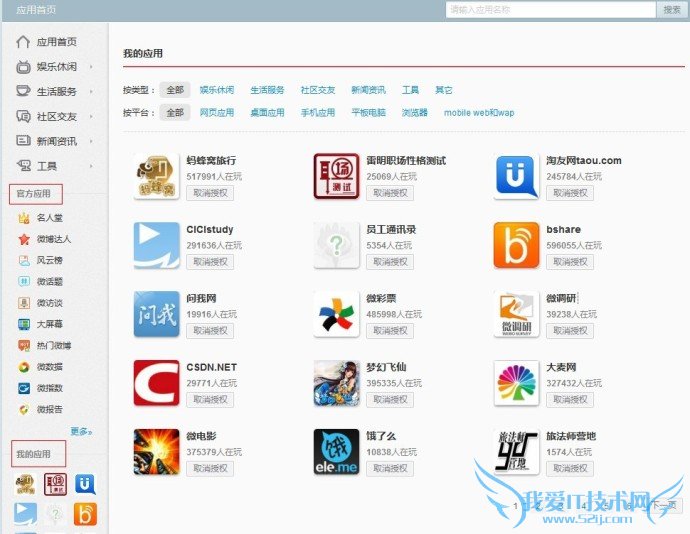The height and width of the screenshot is (534, 690).
Task: Filter by 平板电脑 platform
Action: tap(368, 112)
